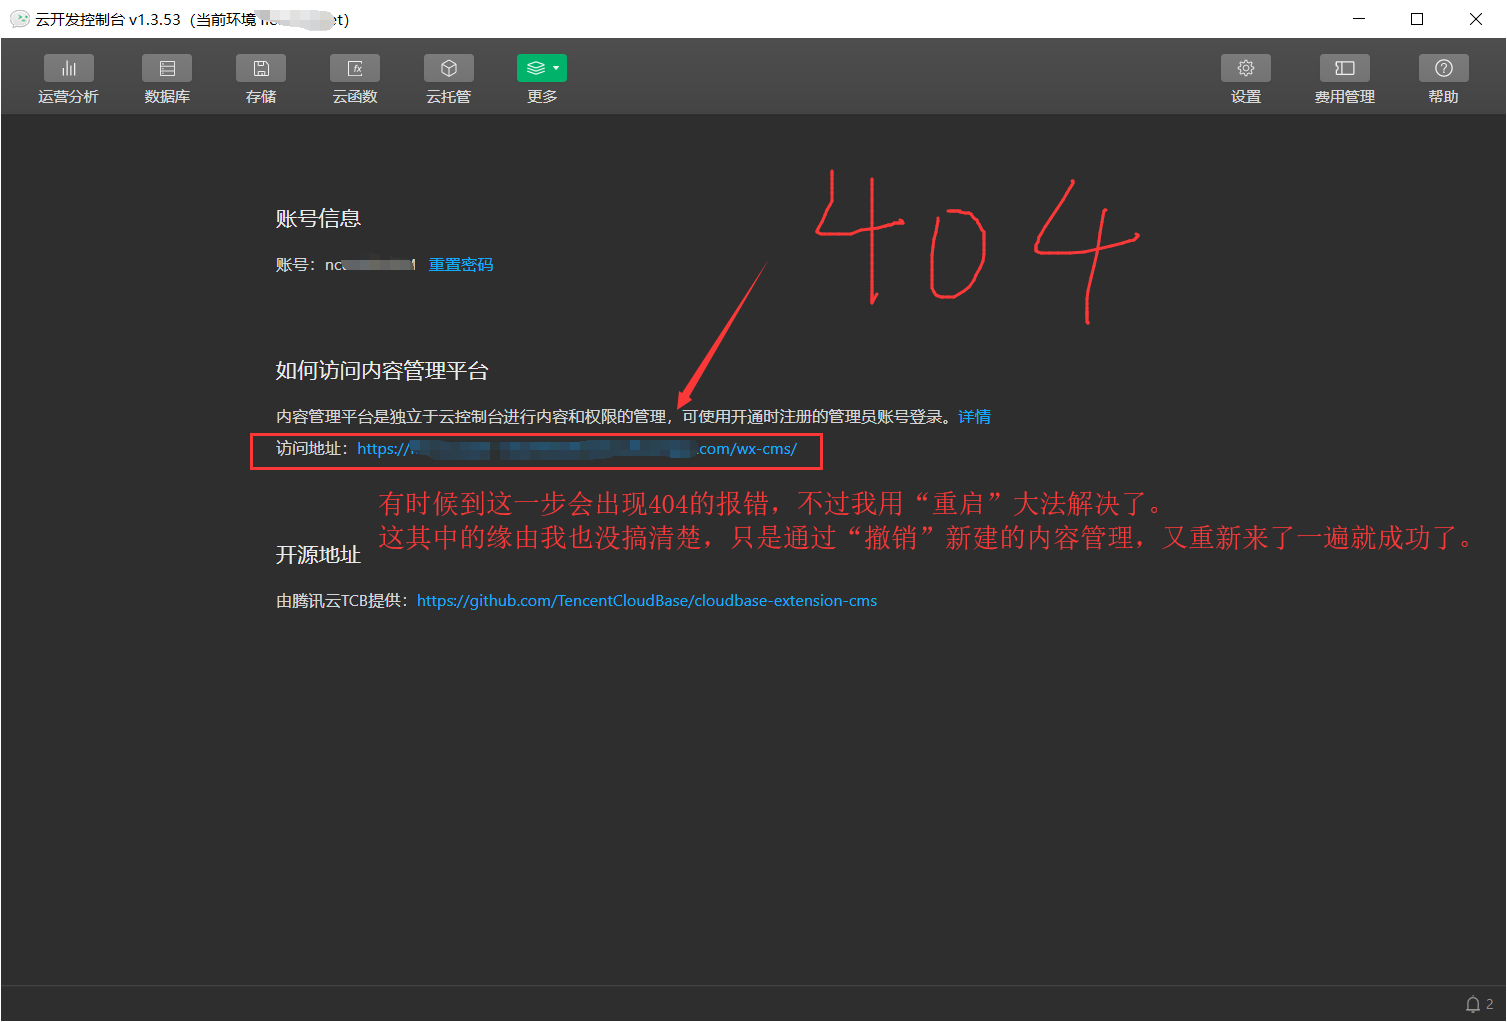The width and height of the screenshot is (1507, 1022).
Task: Open the cloudbase-extension-cms GitHub link
Action: pos(647,601)
